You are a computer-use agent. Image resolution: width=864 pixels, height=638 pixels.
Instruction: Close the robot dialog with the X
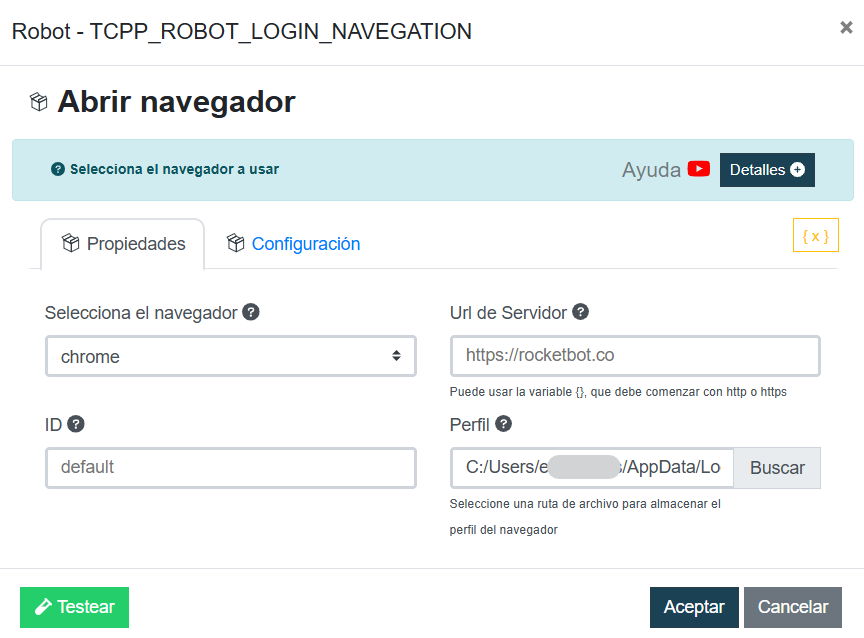coord(846,28)
